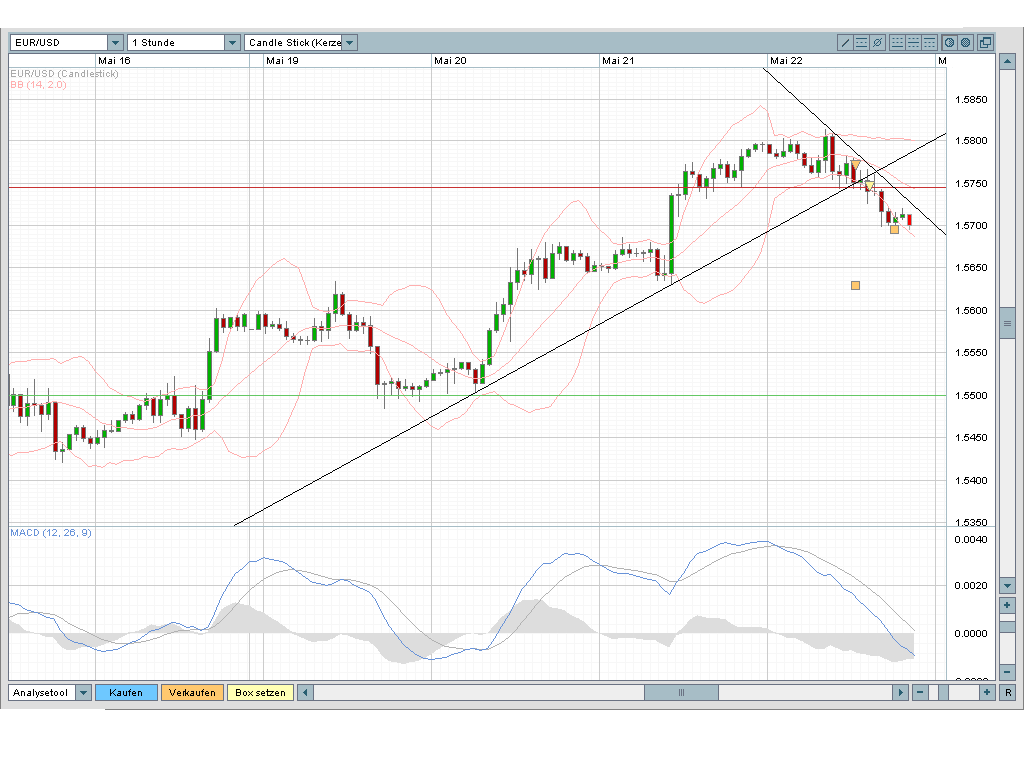
Task: Click the horizontal scrollbar right arrow
Action: coord(901,692)
